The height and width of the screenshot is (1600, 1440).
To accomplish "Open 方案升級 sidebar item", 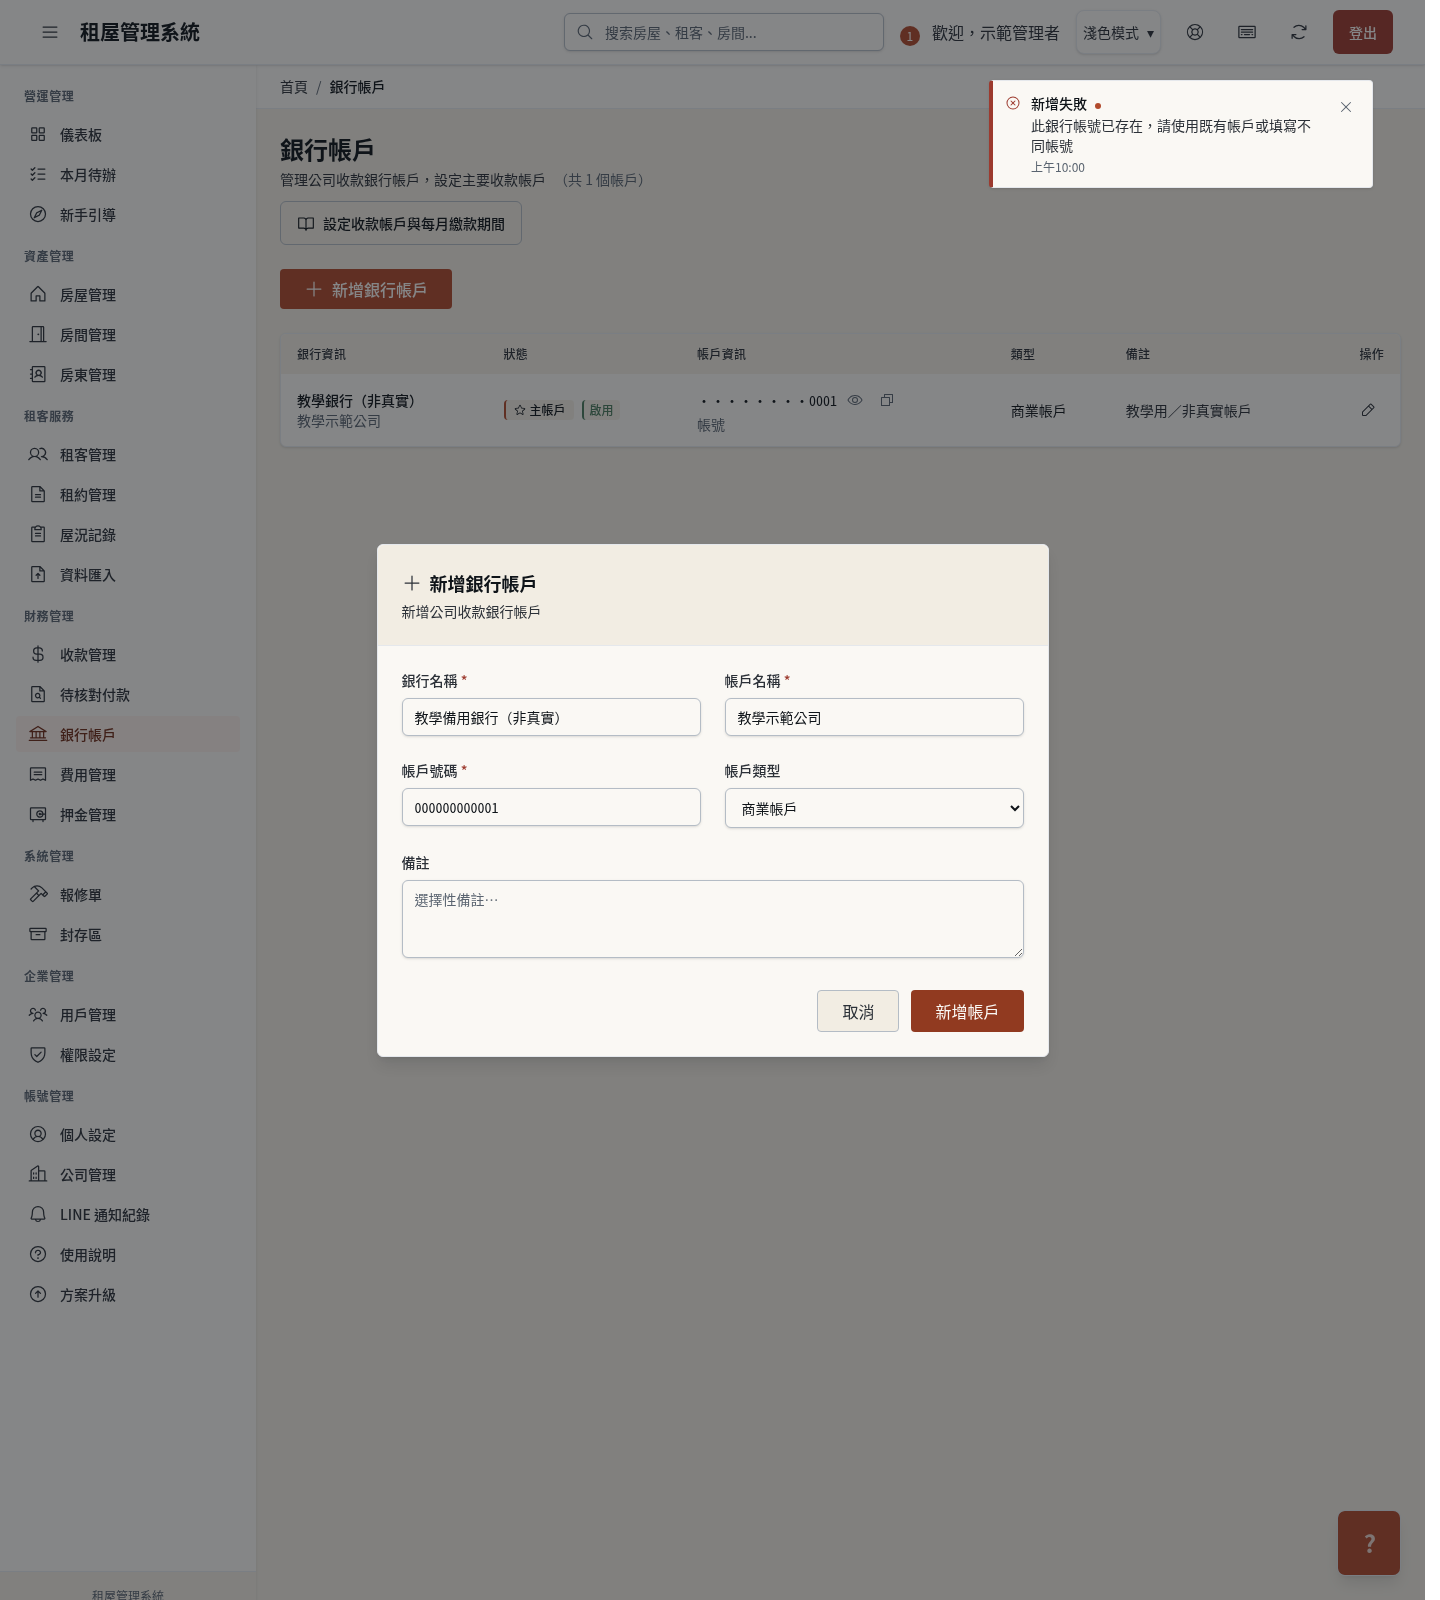I will click(128, 1295).
